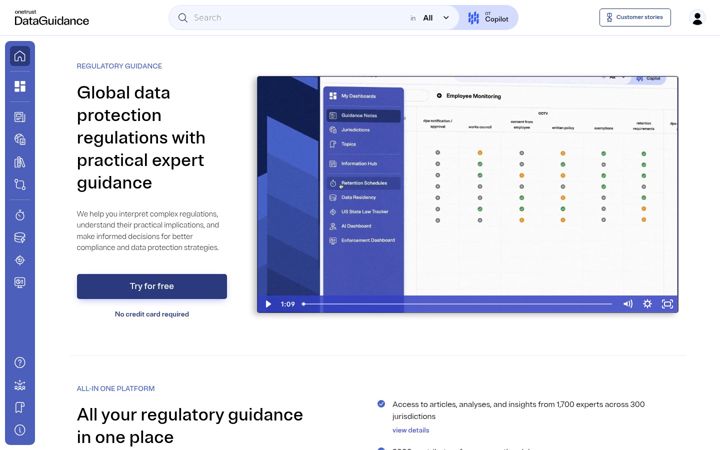Viewport: 720px width, 450px height.
Task: Select the connected-nodes comparison sidebar icon
Action: (20, 184)
